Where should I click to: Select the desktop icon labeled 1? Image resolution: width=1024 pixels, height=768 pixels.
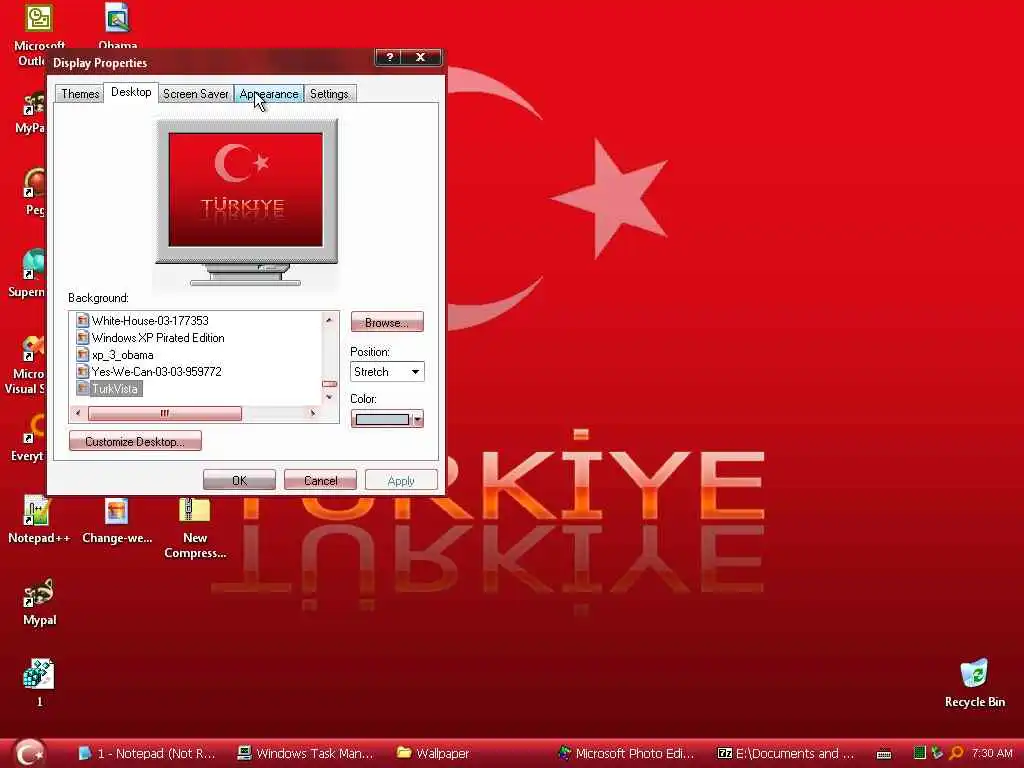(x=39, y=683)
